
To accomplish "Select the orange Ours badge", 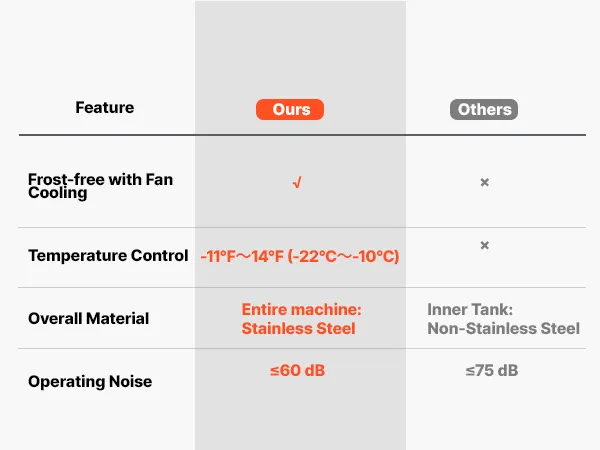I will (x=291, y=109).
